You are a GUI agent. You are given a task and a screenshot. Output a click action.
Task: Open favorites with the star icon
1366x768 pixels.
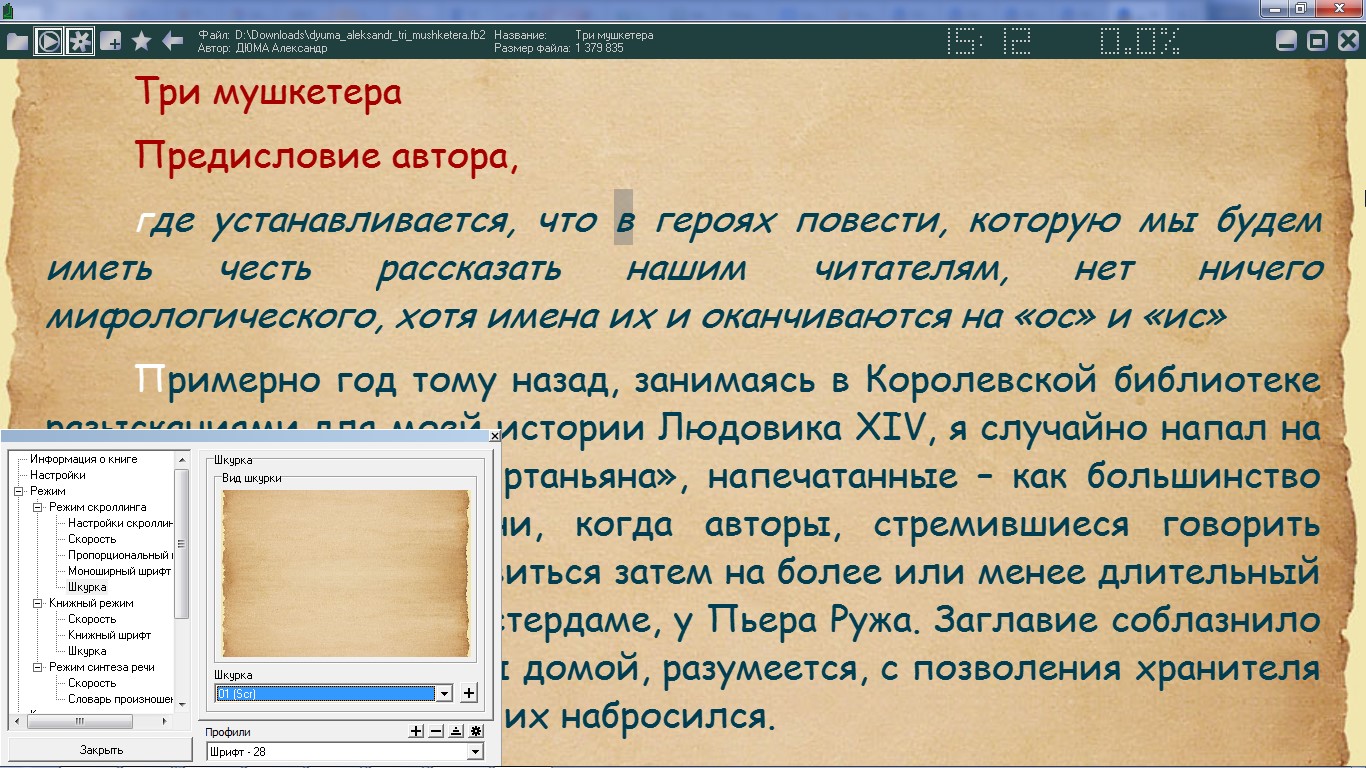click(142, 41)
